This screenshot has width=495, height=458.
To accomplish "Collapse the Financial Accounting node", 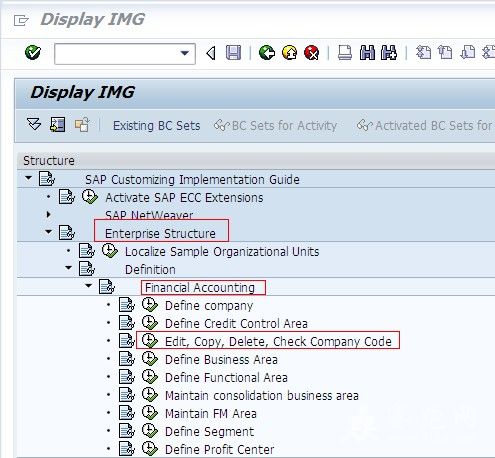I will [89, 285].
